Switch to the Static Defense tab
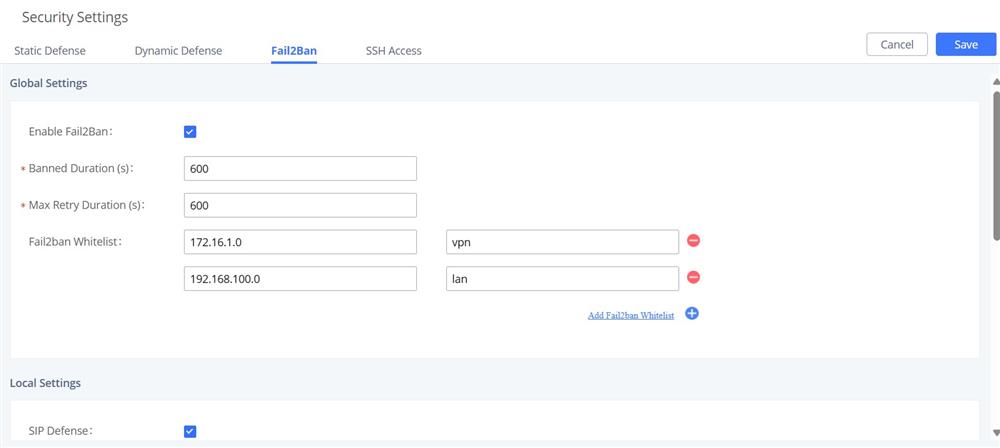1000x448 pixels. tap(50, 51)
